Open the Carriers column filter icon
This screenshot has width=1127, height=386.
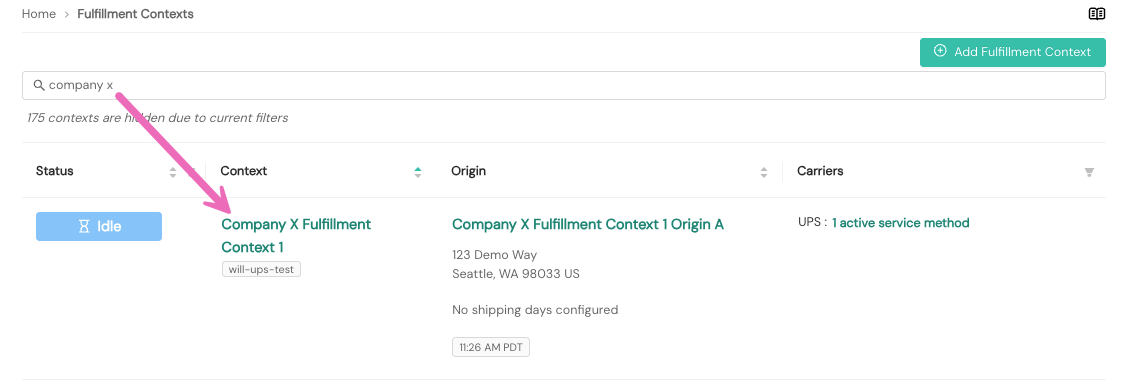1089,172
